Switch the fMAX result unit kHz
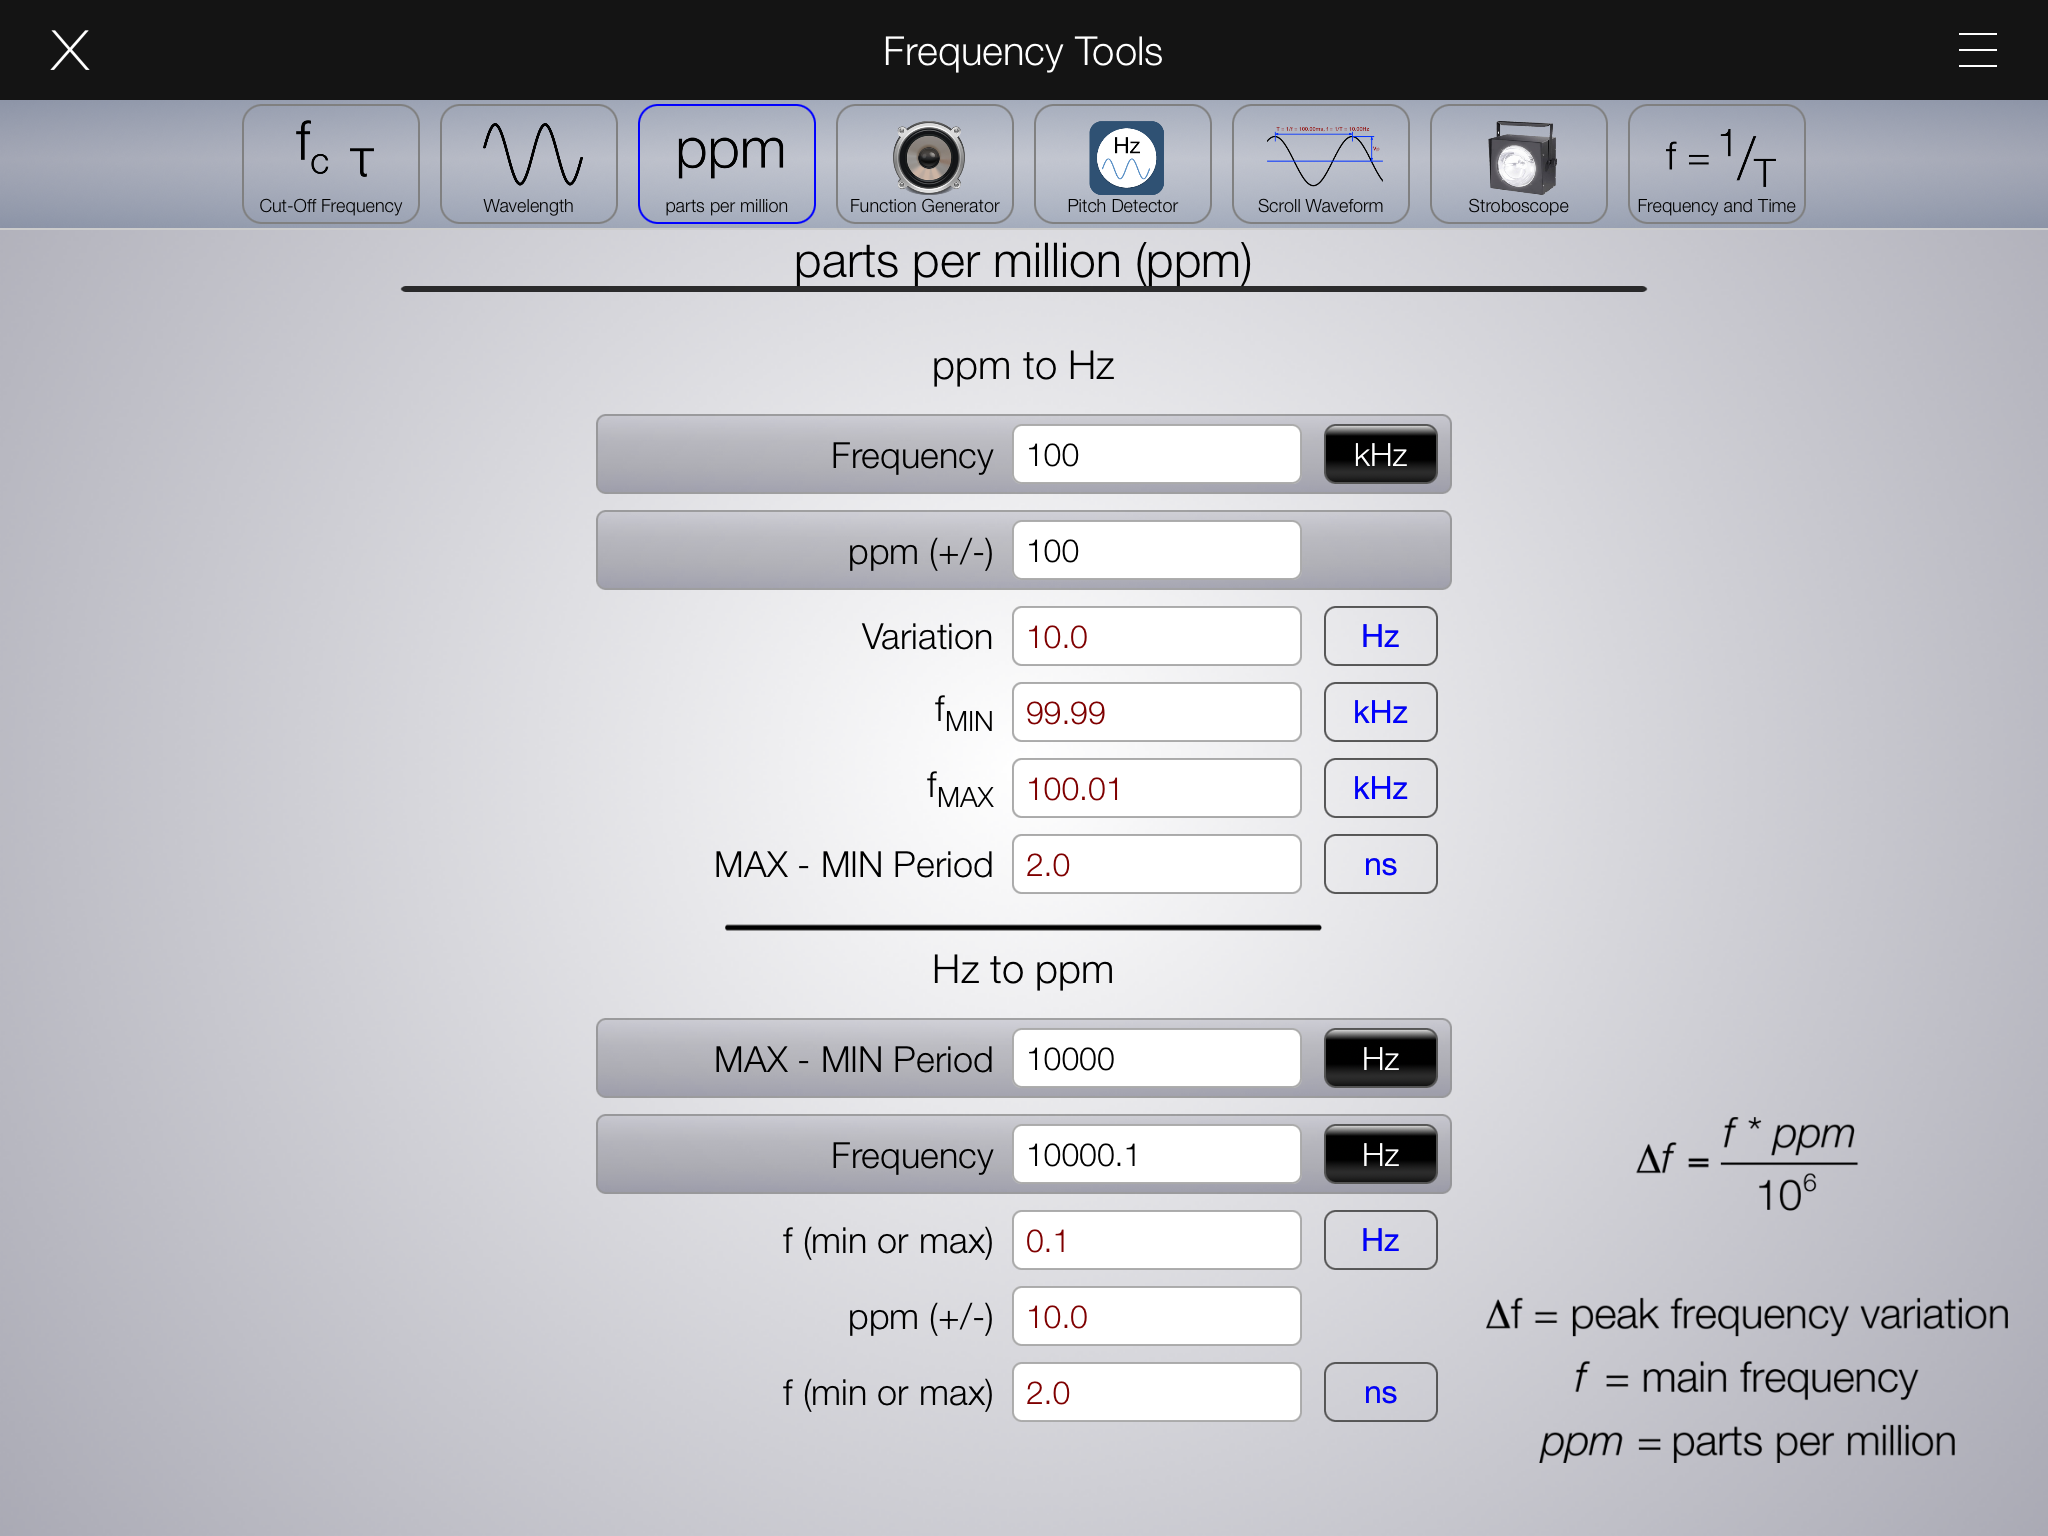The height and width of the screenshot is (1536, 2048). pos(1380,788)
